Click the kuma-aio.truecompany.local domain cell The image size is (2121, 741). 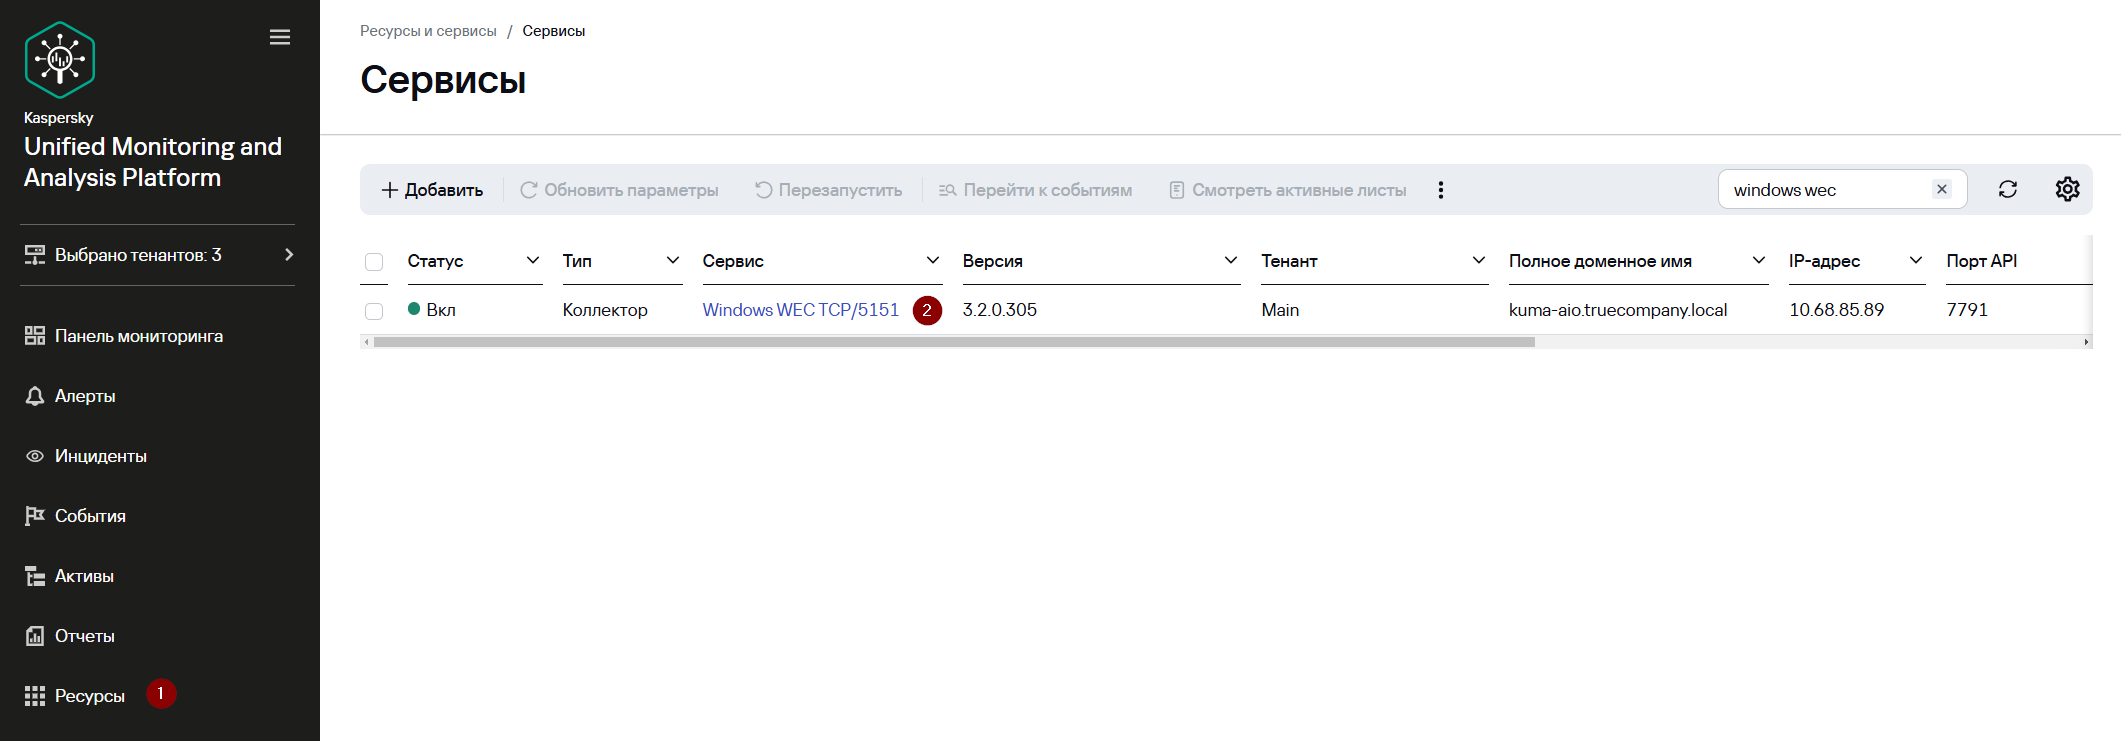[1618, 310]
